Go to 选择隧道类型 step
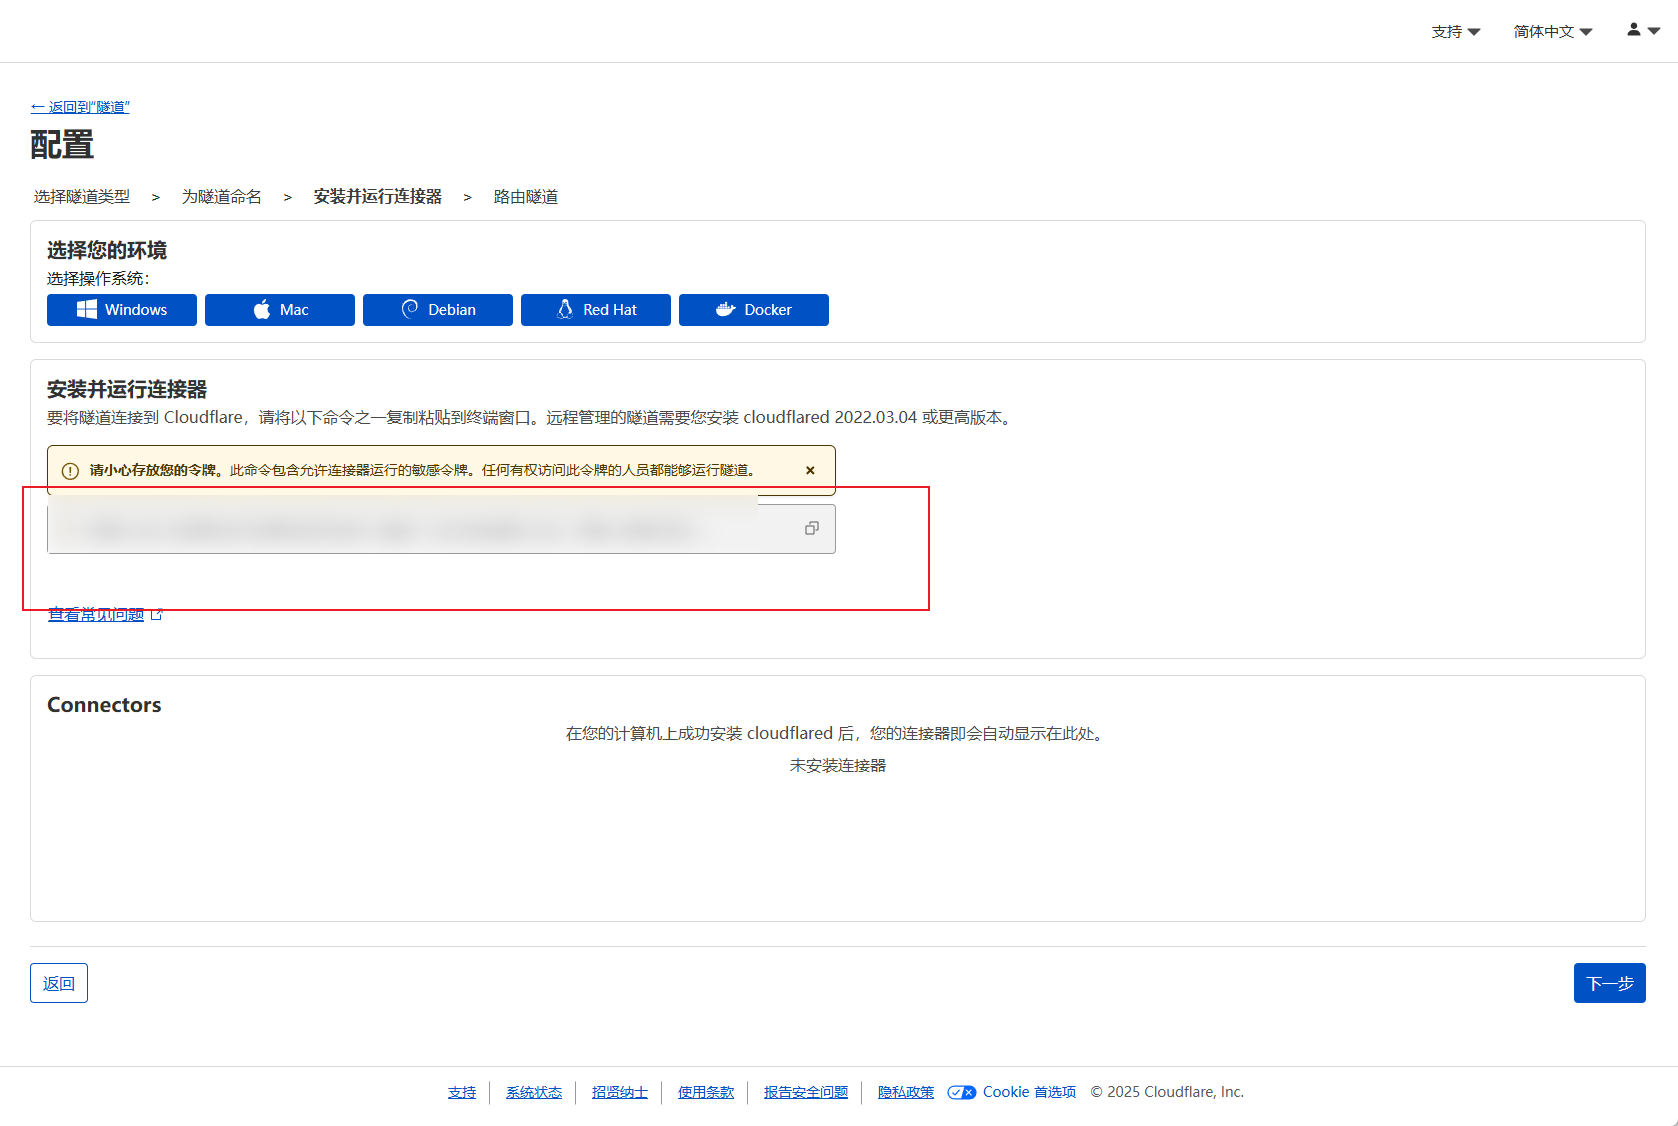Viewport: 1678px width, 1126px height. point(82,197)
